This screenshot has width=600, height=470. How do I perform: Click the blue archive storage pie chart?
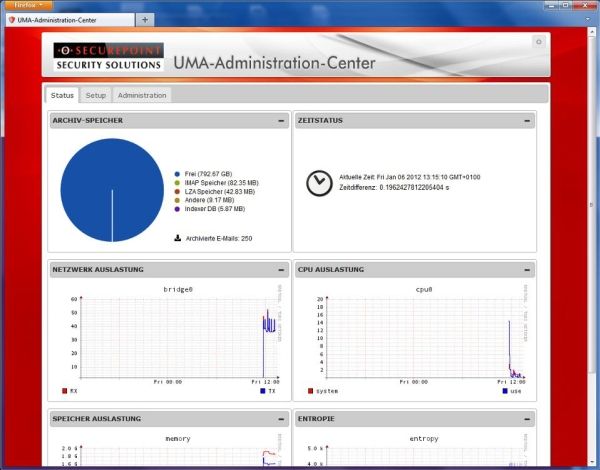pyautogui.click(x=112, y=190)
